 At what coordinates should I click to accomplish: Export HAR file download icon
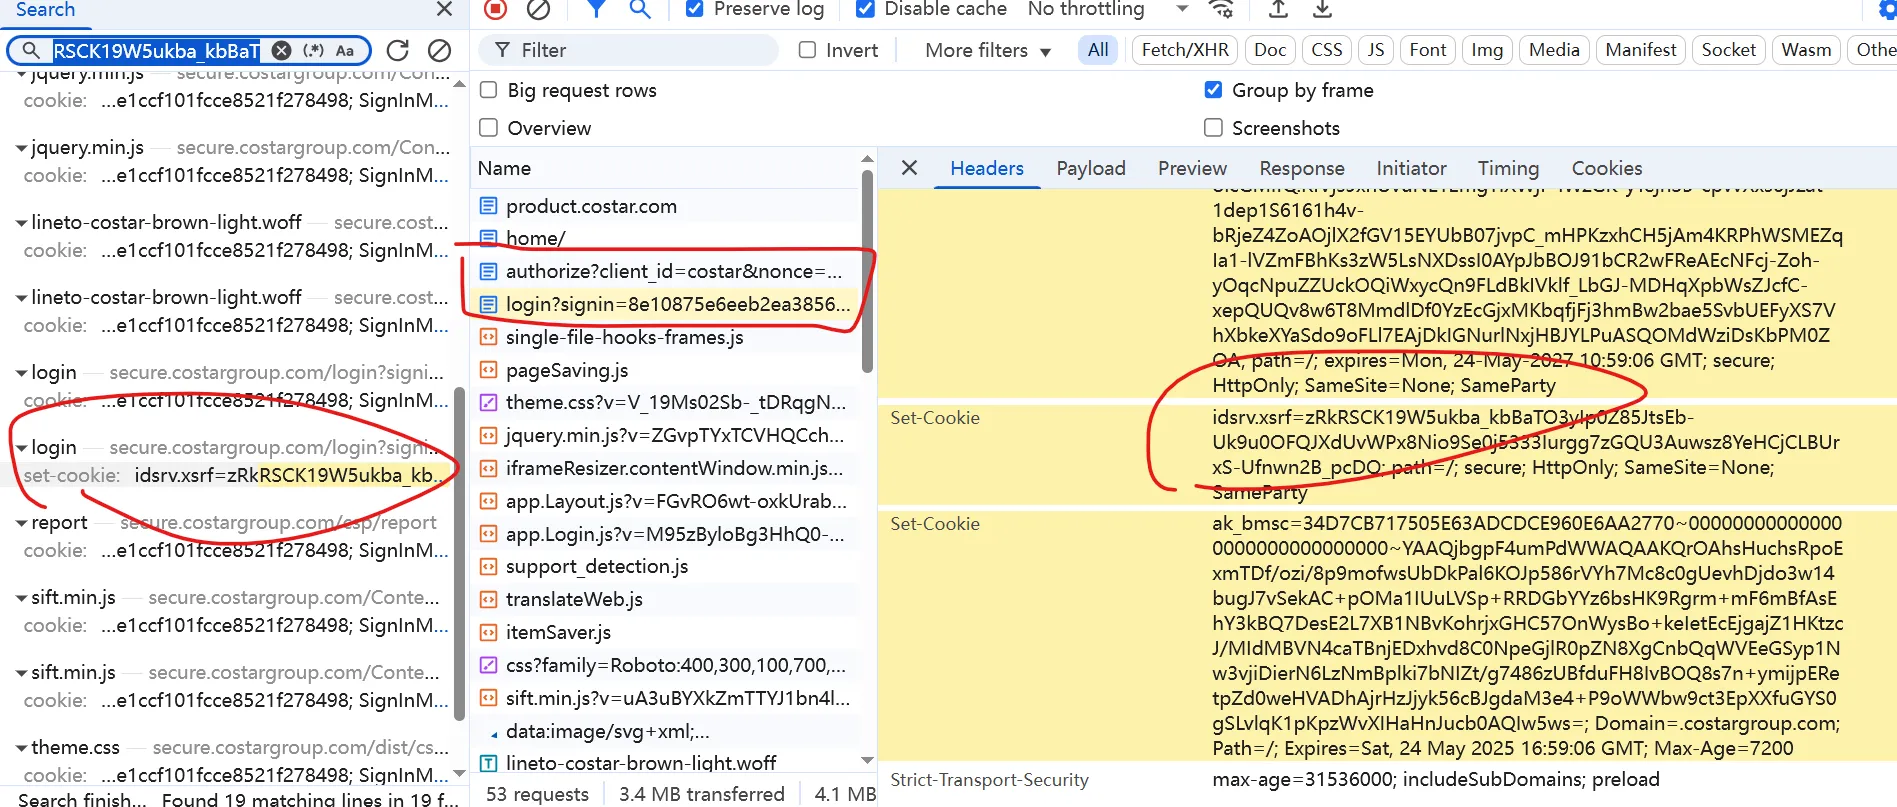pyautogui.click(x=1322, y=9)
